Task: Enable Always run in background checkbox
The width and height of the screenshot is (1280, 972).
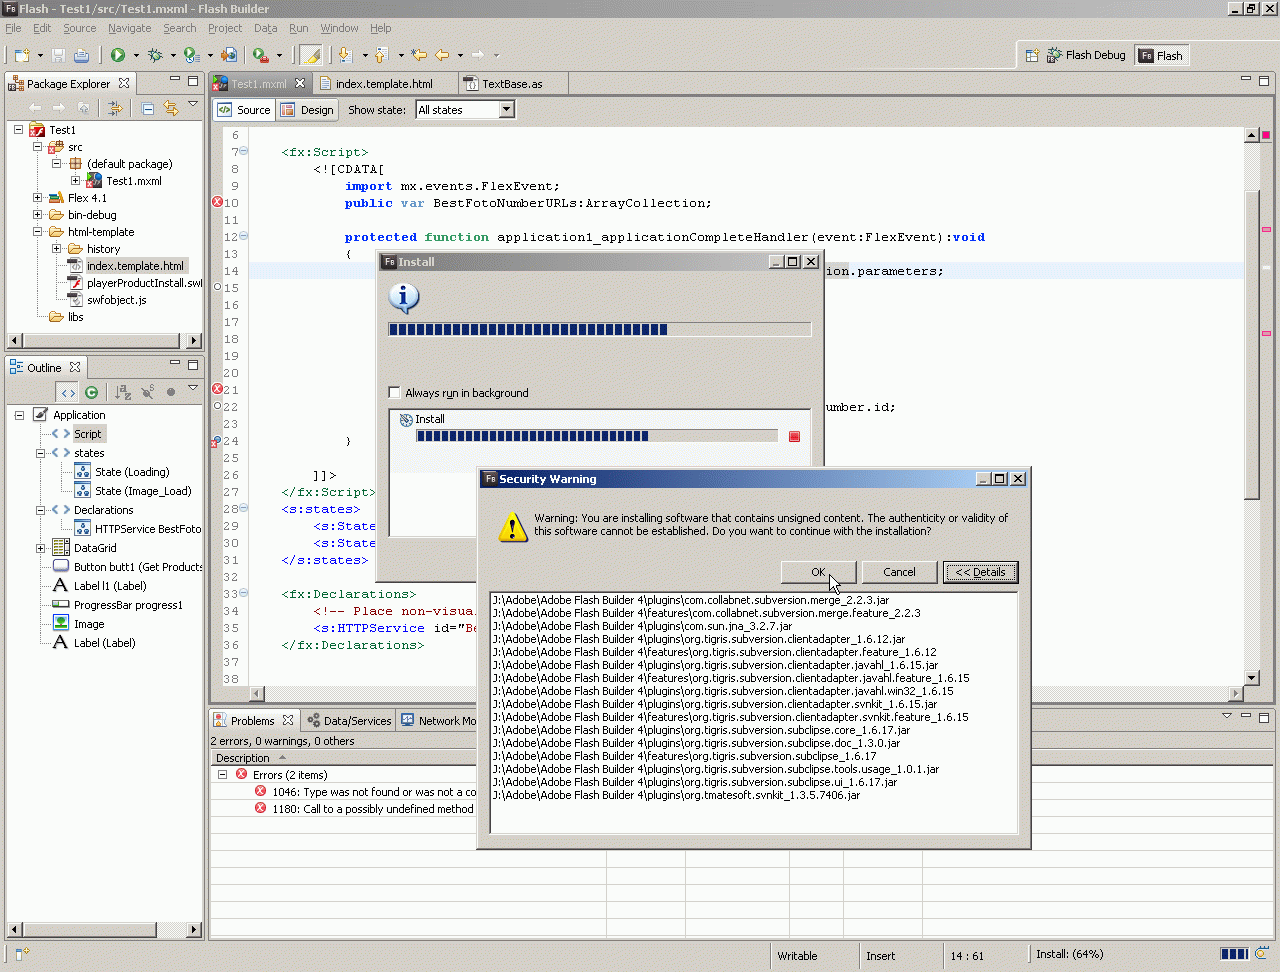Action: (x=394, y=393)
